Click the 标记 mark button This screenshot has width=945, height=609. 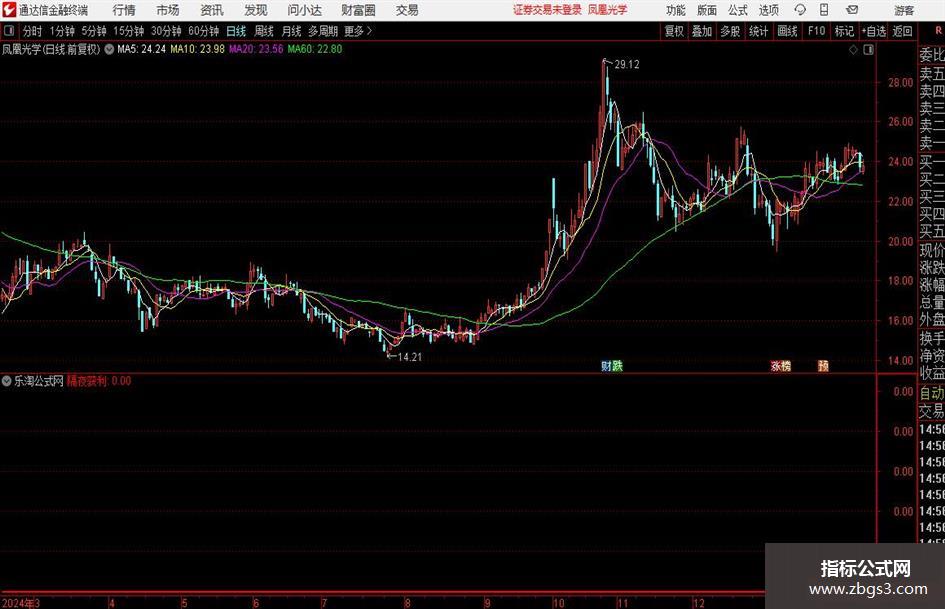click(844, 31)
